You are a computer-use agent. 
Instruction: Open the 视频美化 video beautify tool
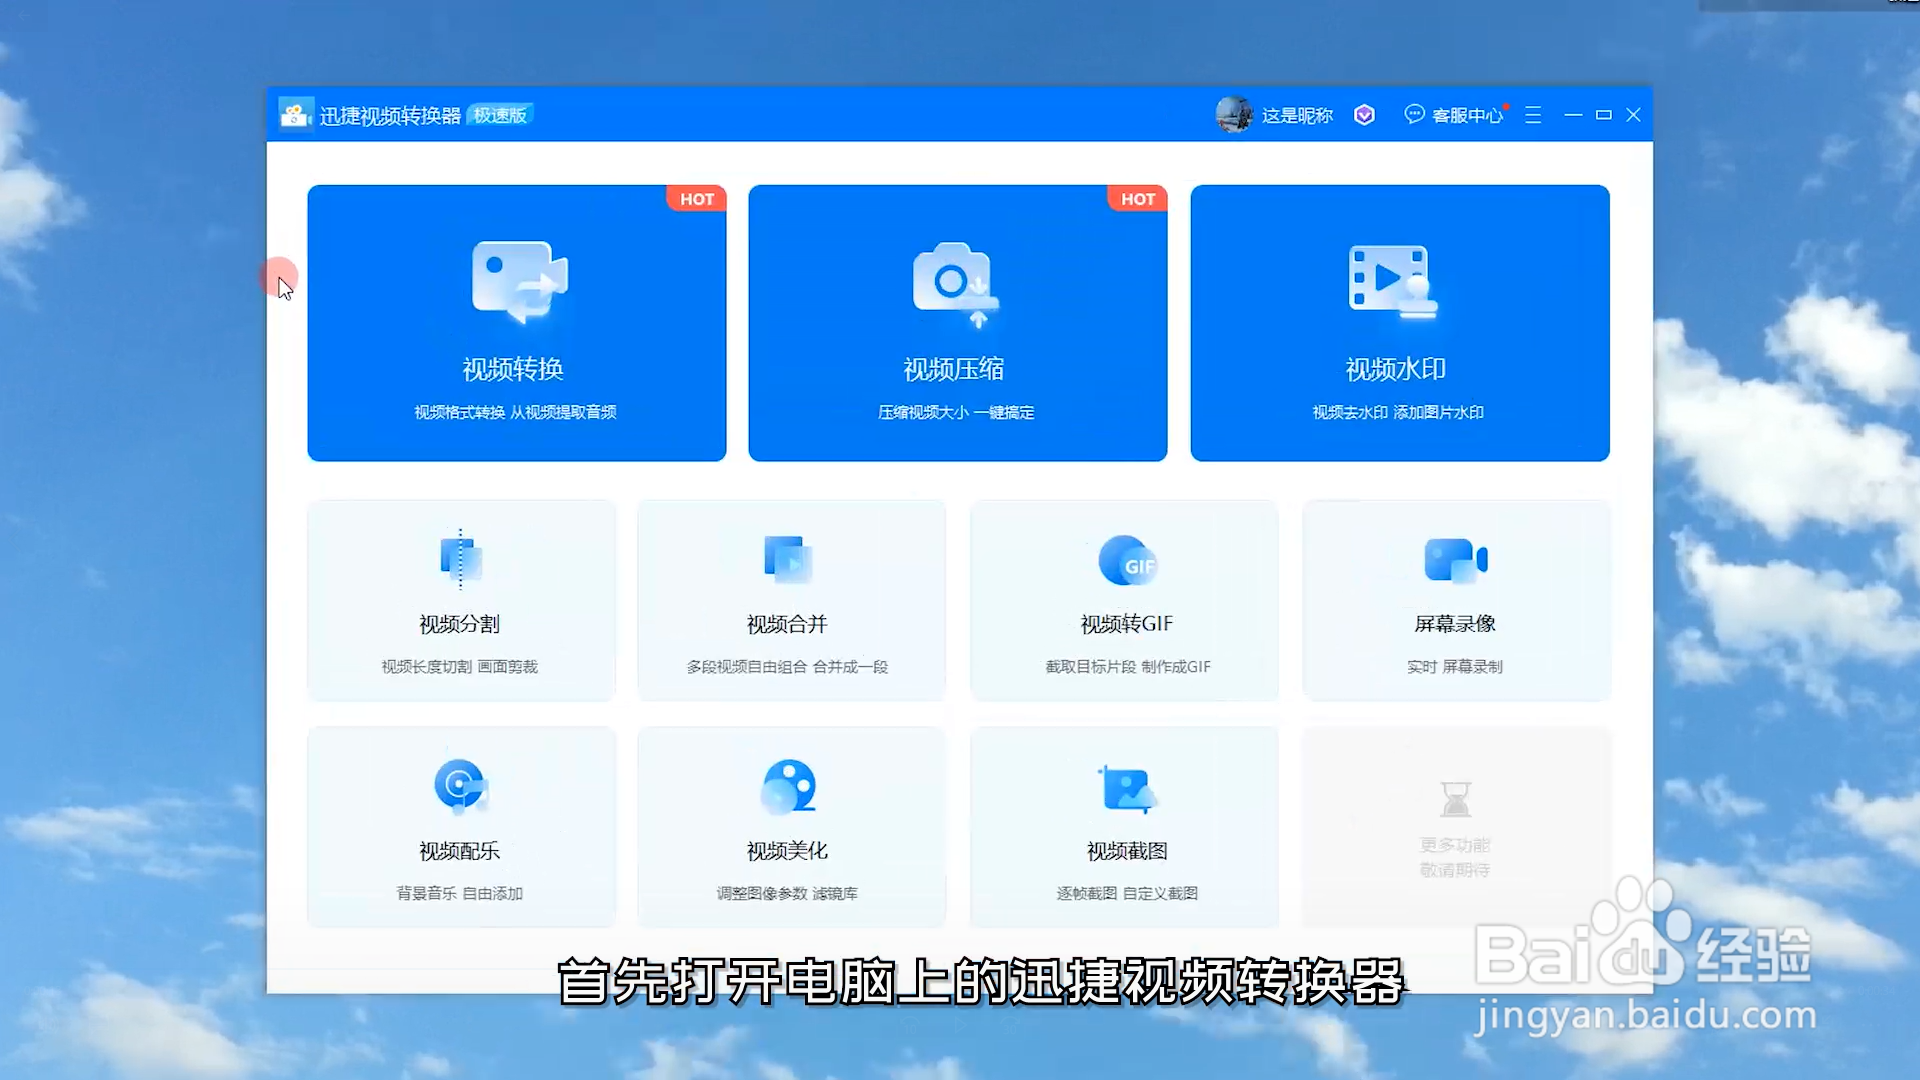[x=790, y=826]
